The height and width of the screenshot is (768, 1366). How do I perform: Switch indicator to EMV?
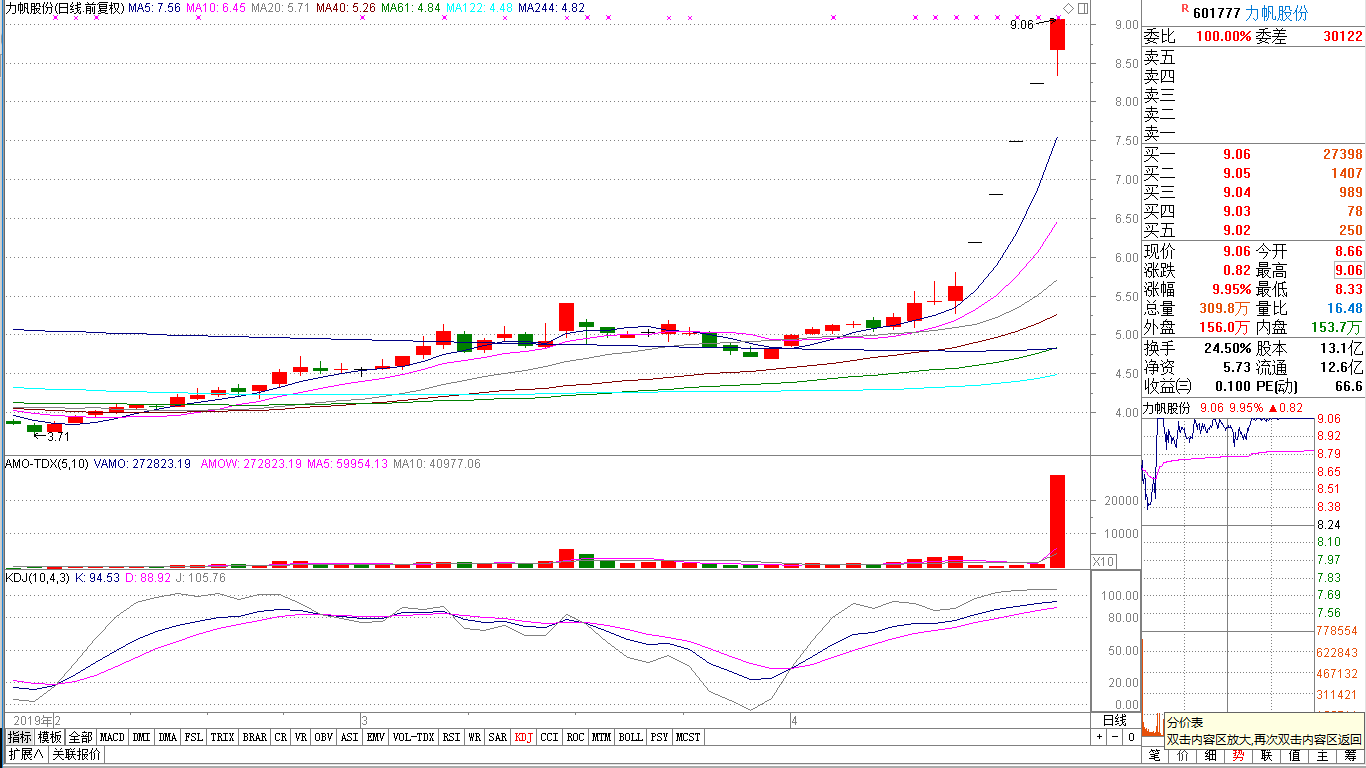coord(375,737)
